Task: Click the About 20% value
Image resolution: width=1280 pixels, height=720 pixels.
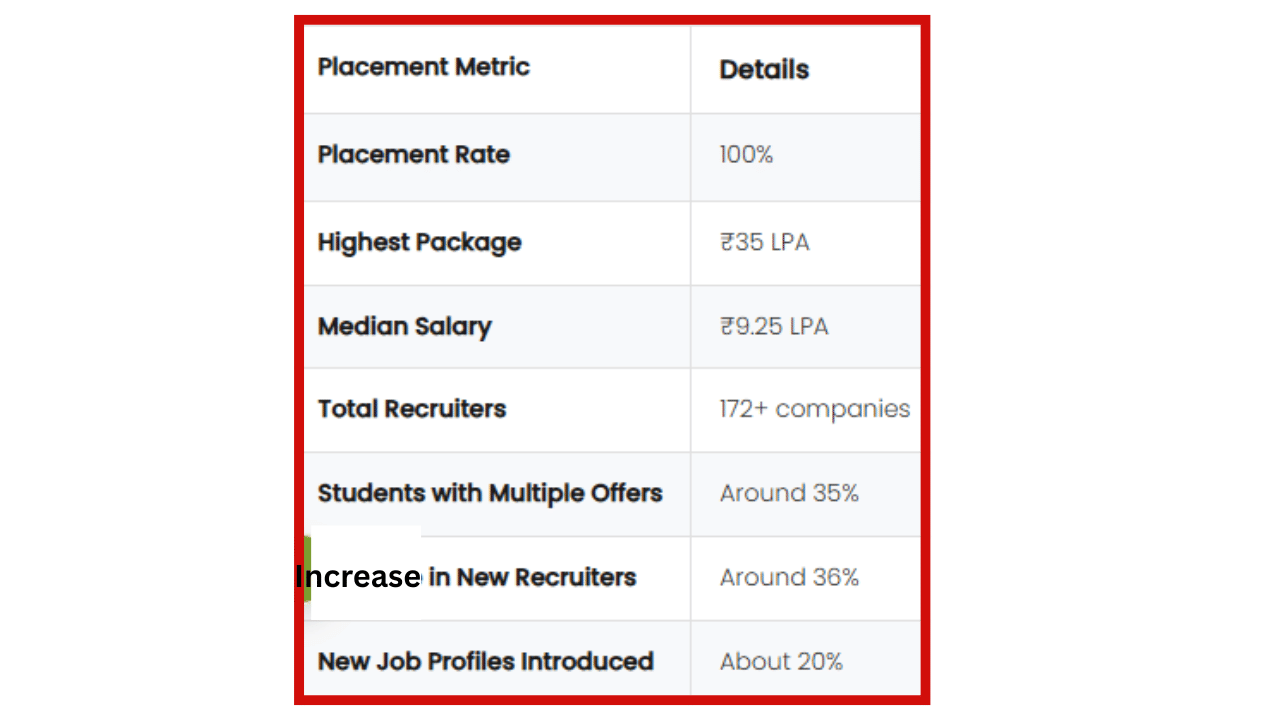Action: tap(781, 661)
